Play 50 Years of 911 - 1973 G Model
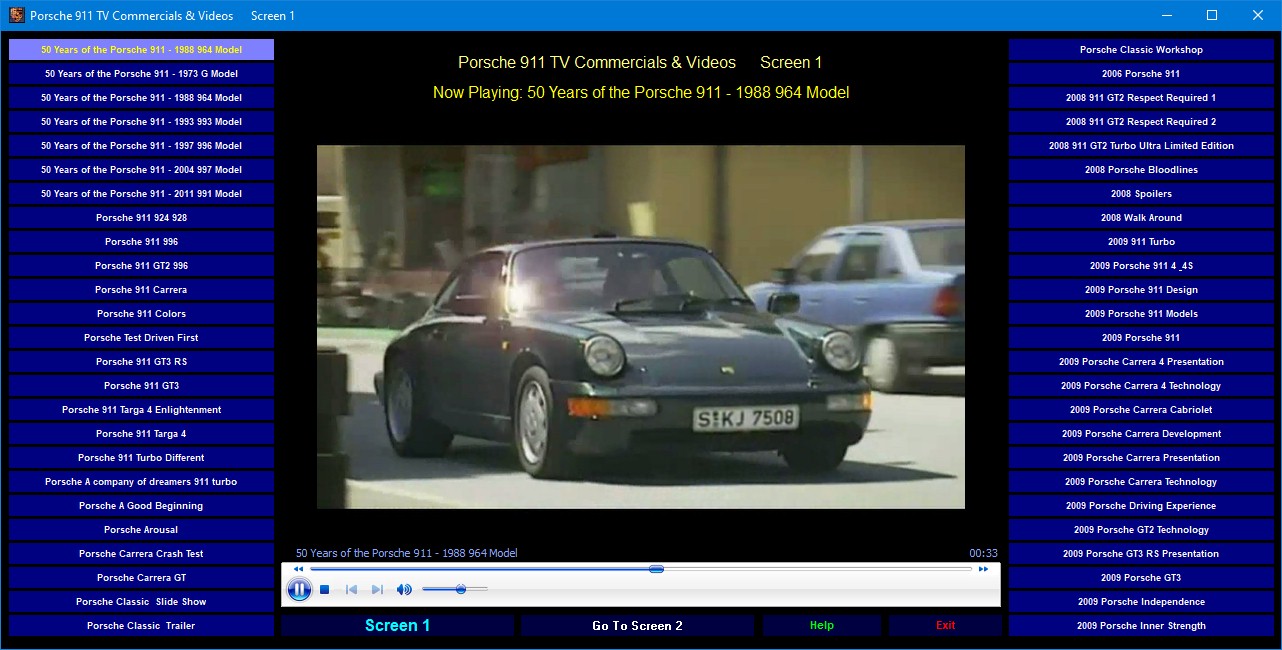Screen dimensions: 1282x650 pos(141,74)
